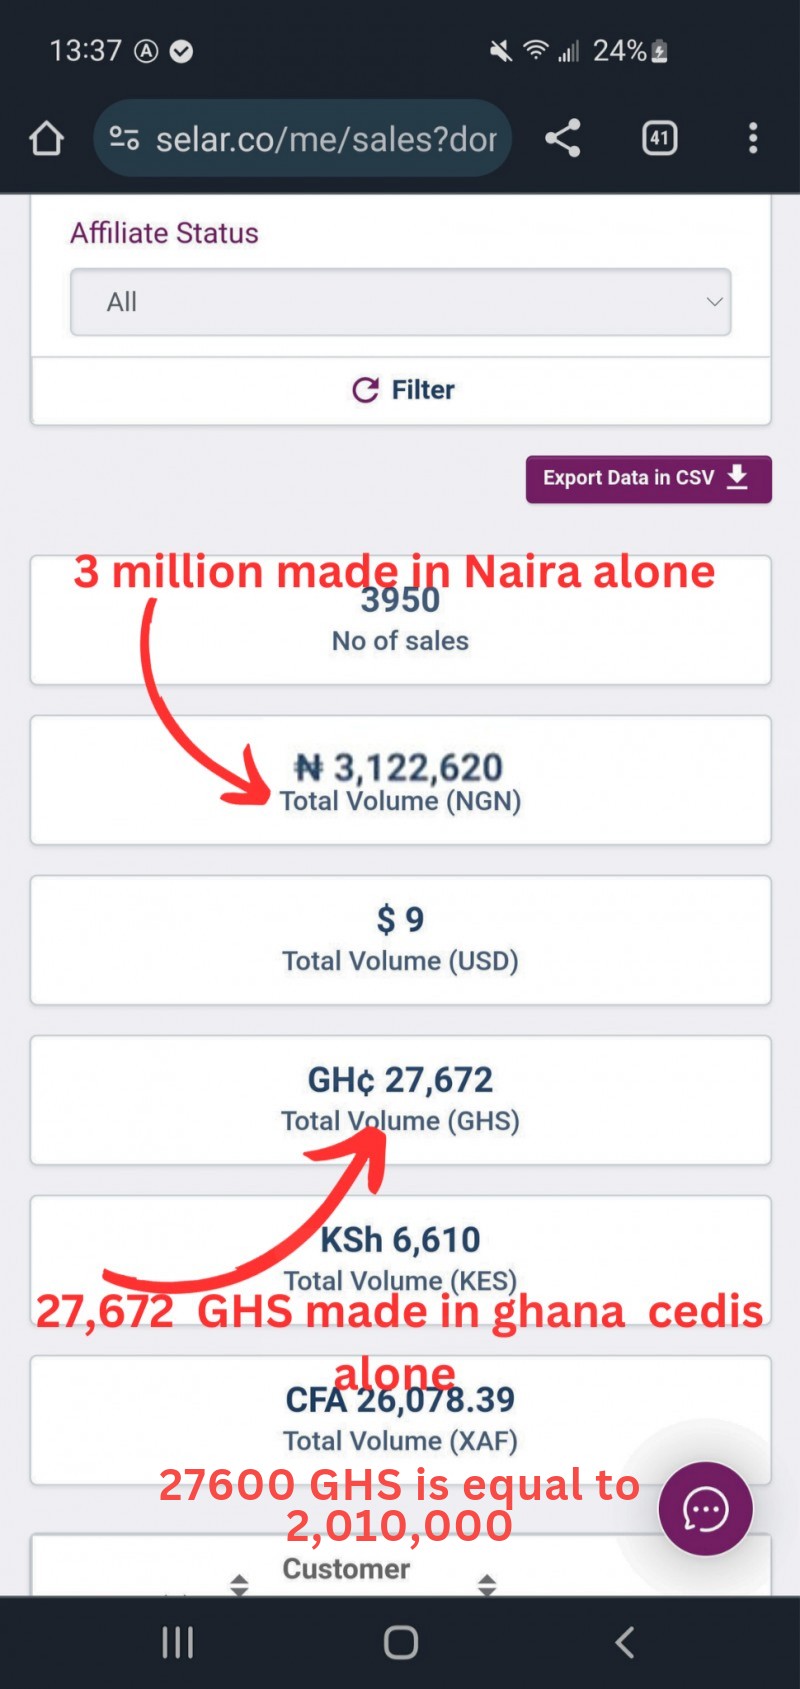Click Export Data in CSV button
800x1689 pixels.
pyautogui.click(x=649, y=479)
